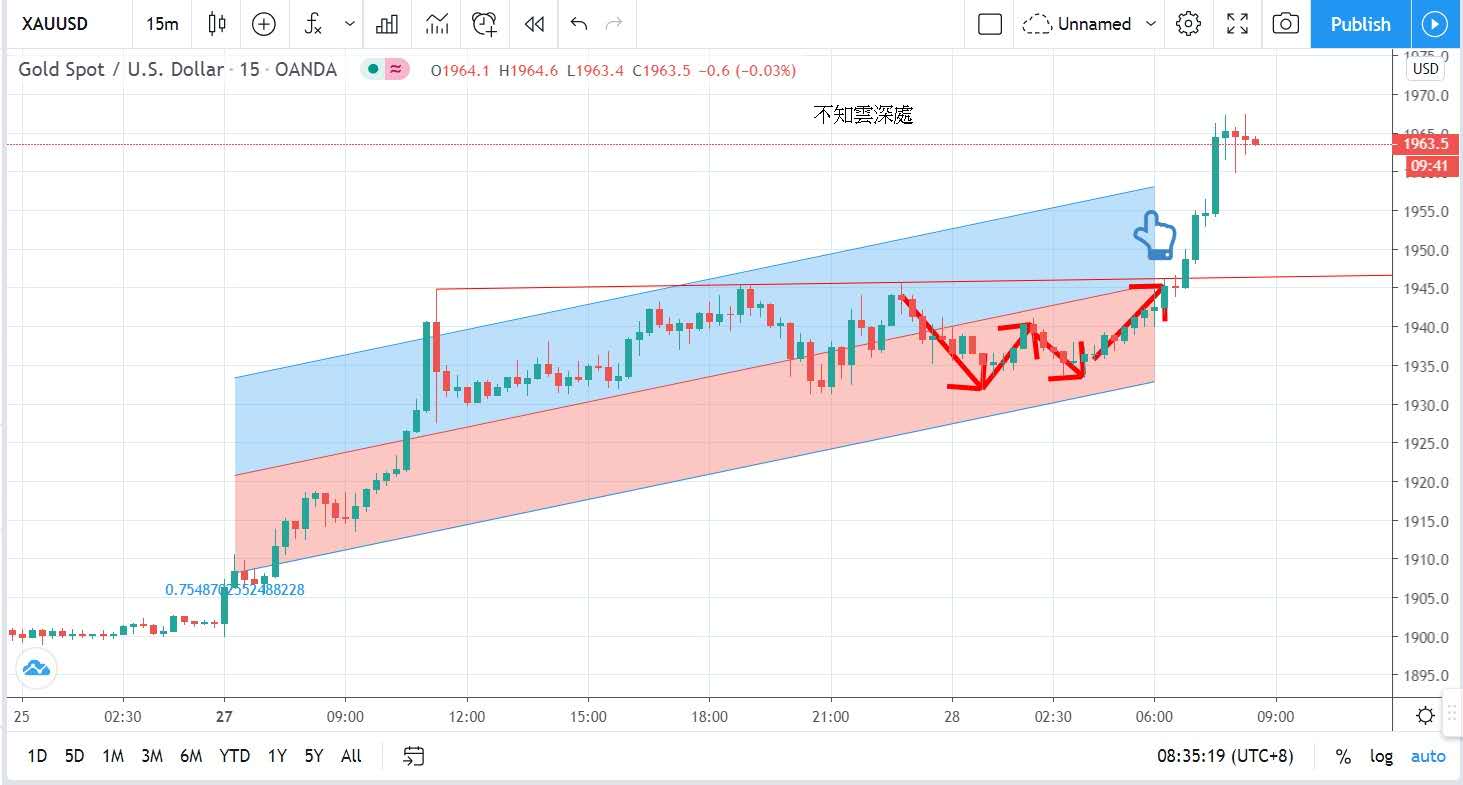
Task: Toggle the percent scale option
Action: (x=1343, y=756)
